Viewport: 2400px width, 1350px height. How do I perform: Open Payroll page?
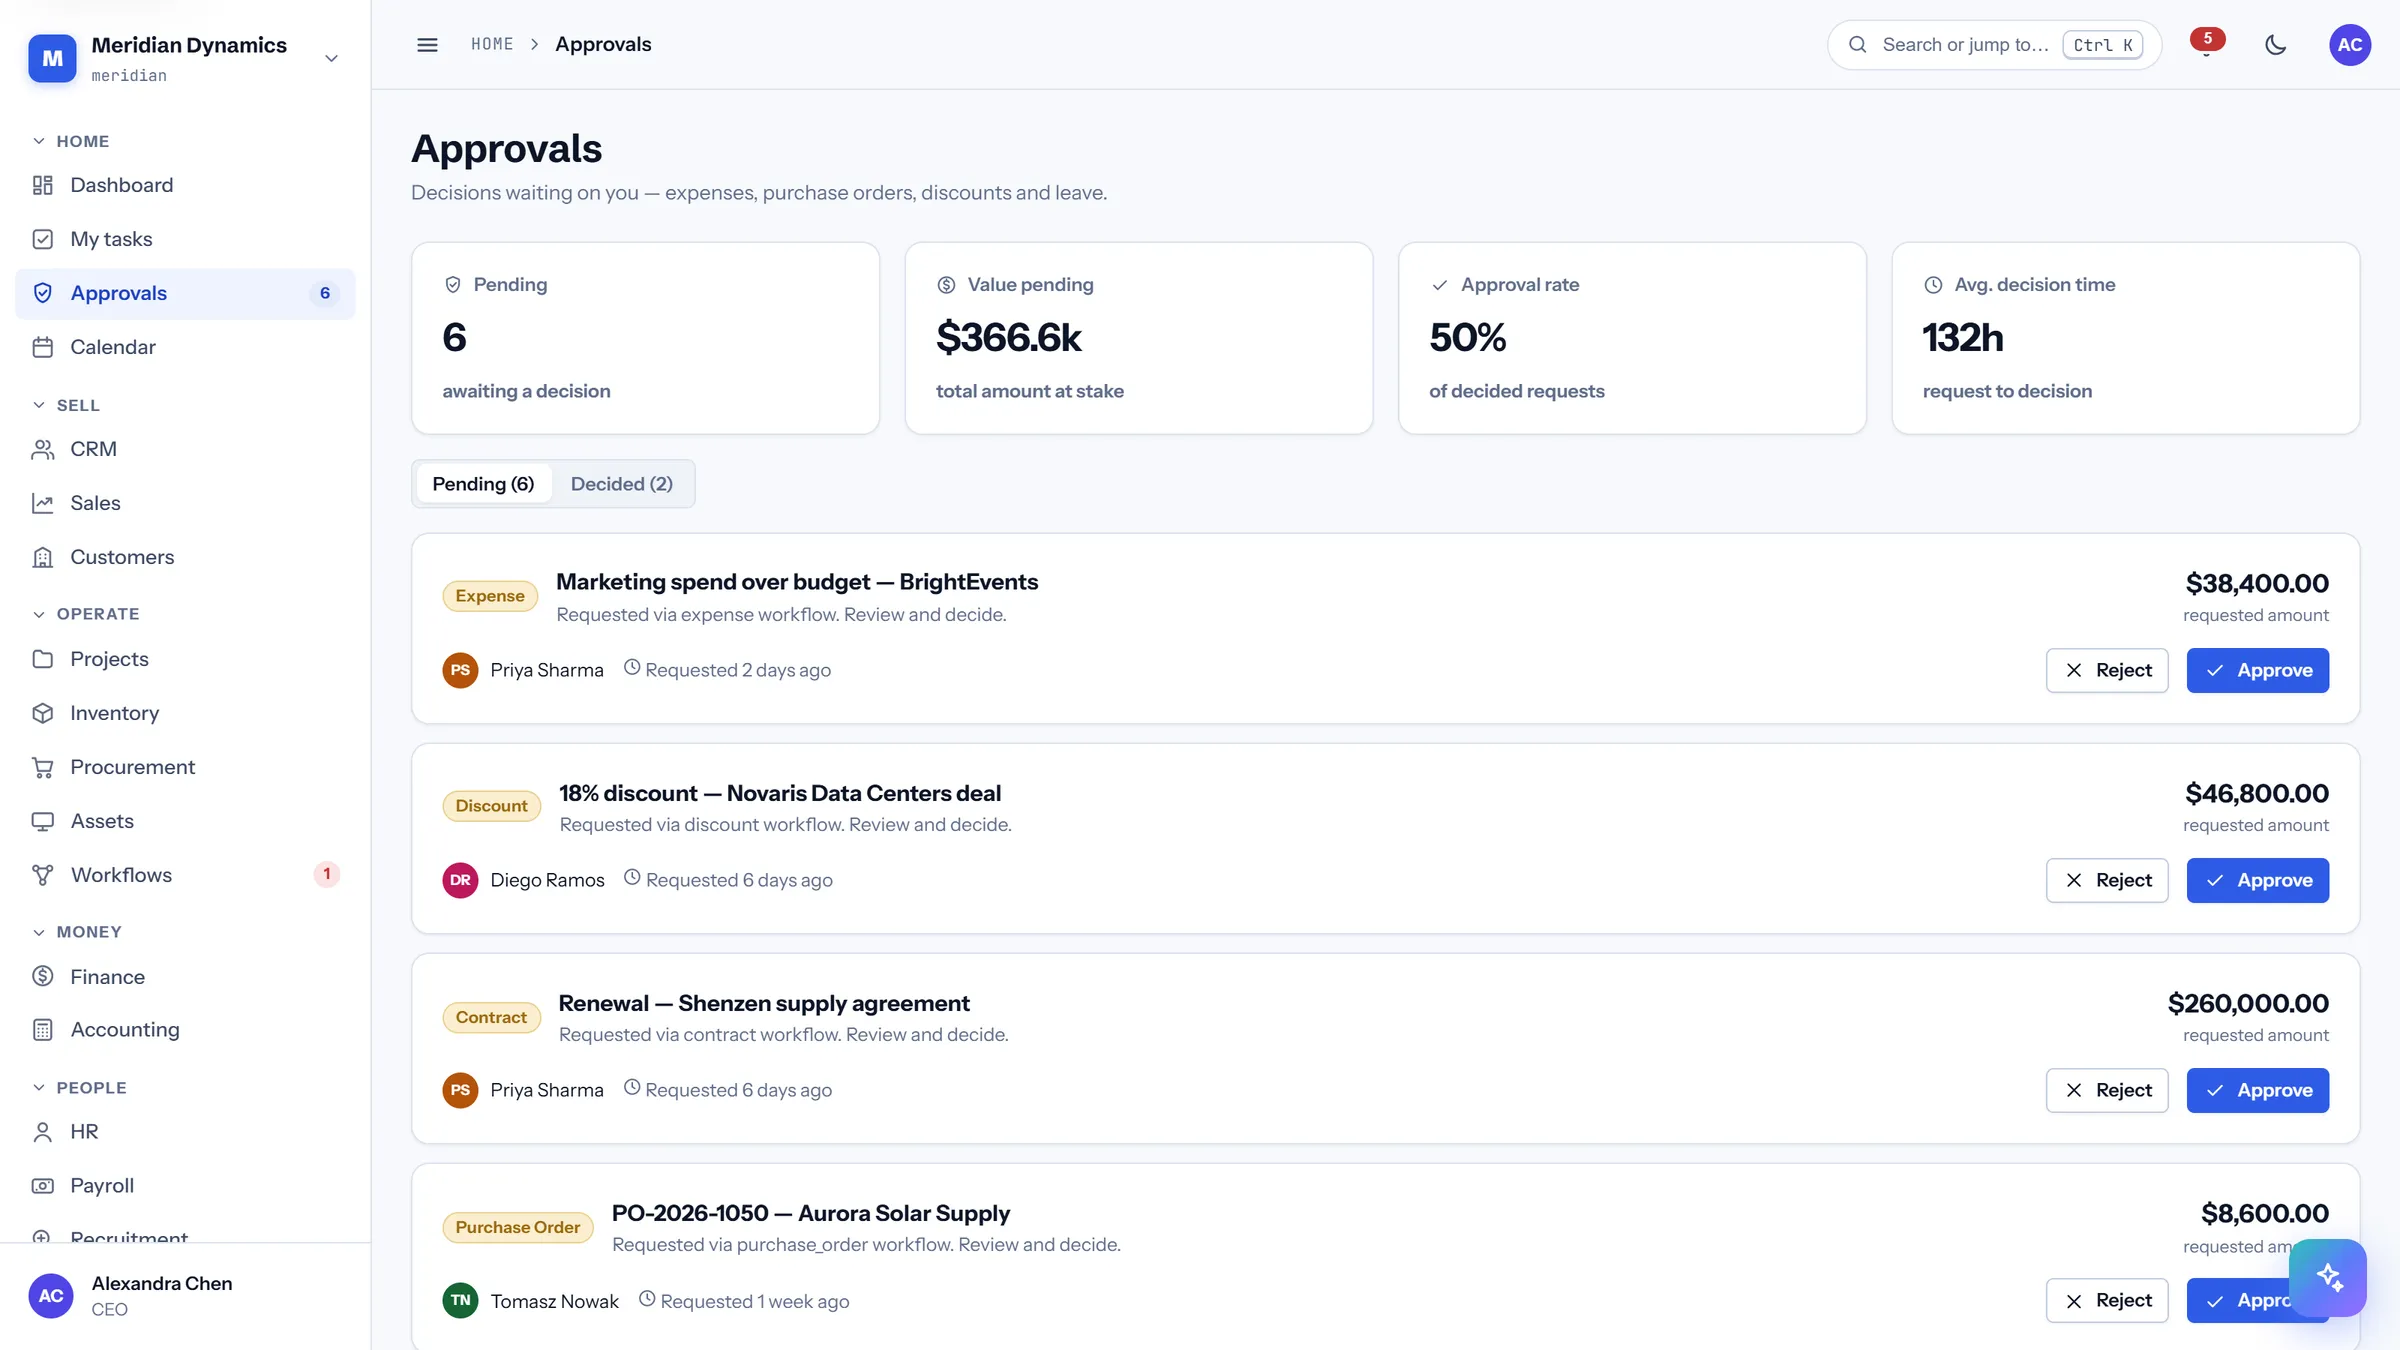[185, 1186]
